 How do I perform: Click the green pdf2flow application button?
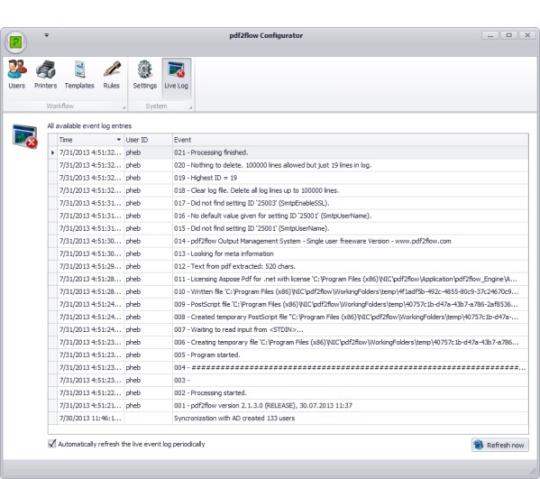15,42
